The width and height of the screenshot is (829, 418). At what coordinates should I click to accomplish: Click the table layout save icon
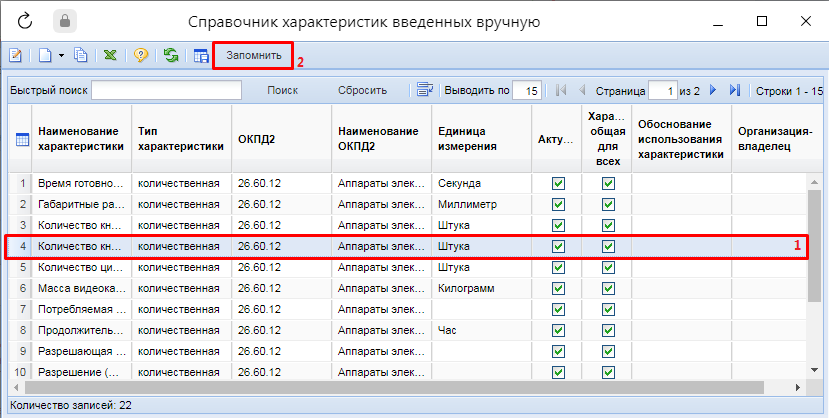click(x=200, y=56)
